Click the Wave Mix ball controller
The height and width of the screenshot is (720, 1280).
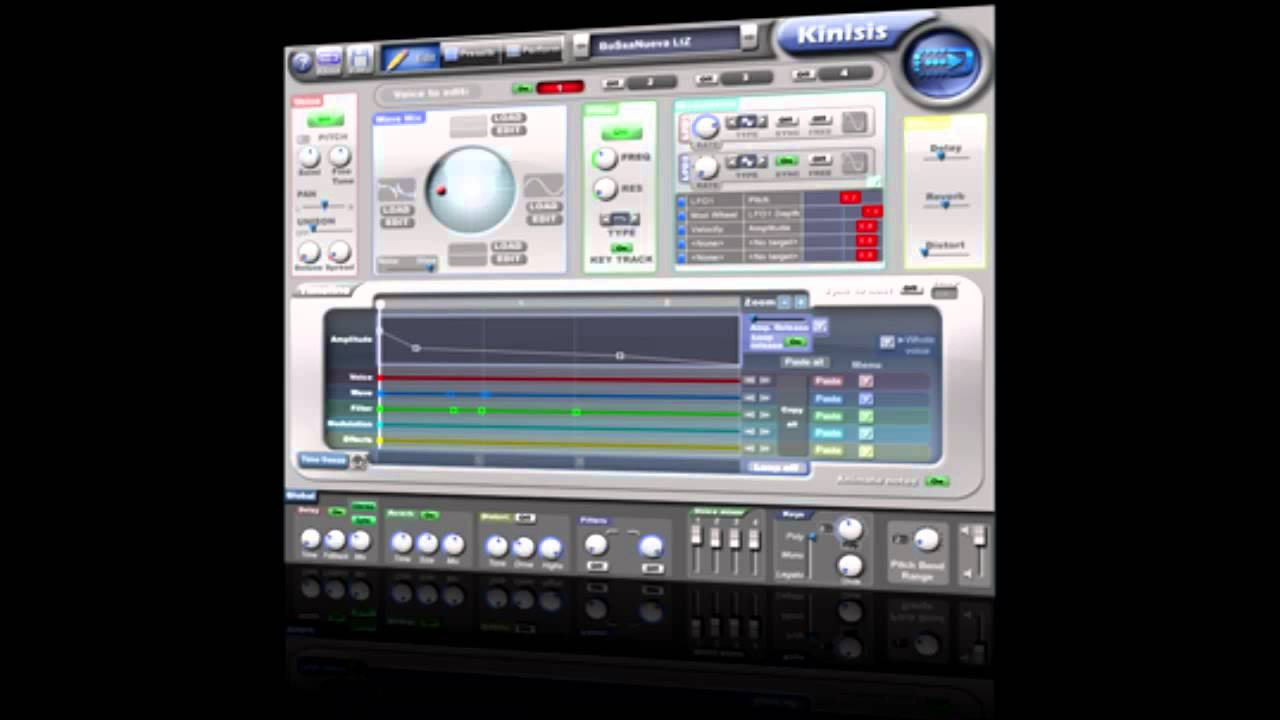coord(470,189)
